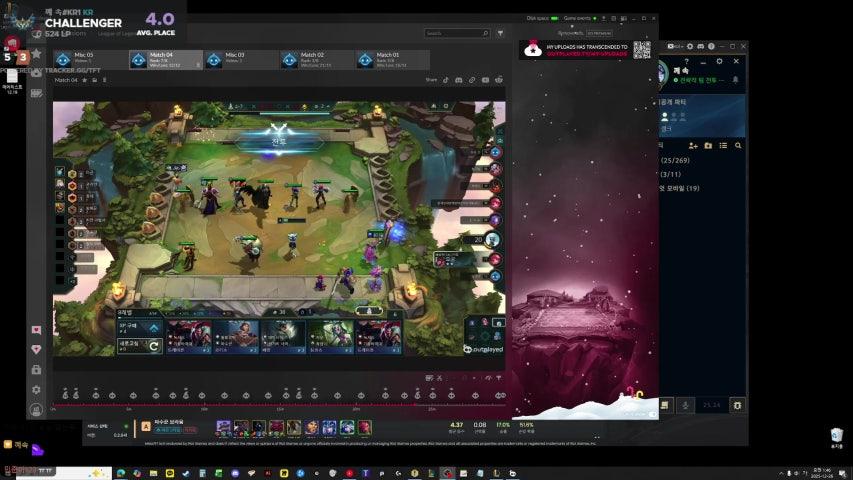Open the lock icon in Outplayed sidebar
Screen dimensions: 853x480
[36, 370]
